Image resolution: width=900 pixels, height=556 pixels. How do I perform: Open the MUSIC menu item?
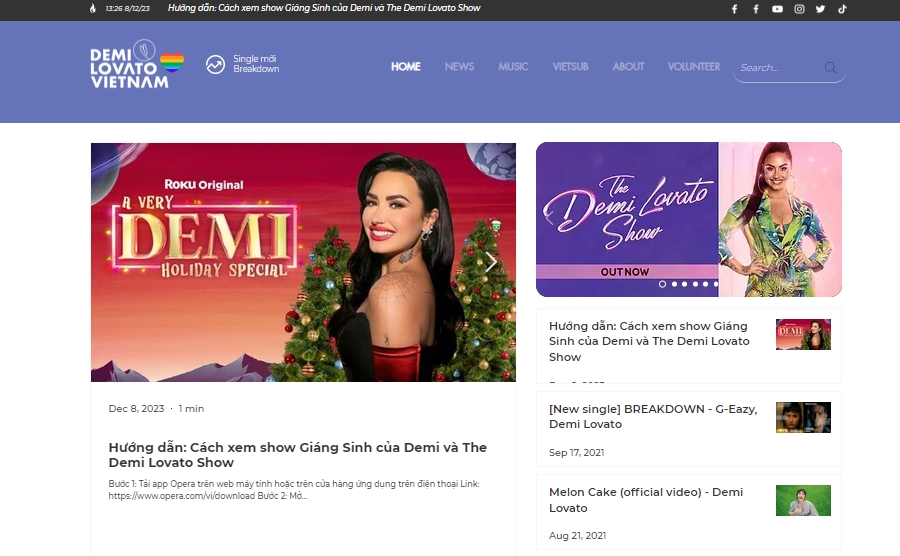pos(513,67)
